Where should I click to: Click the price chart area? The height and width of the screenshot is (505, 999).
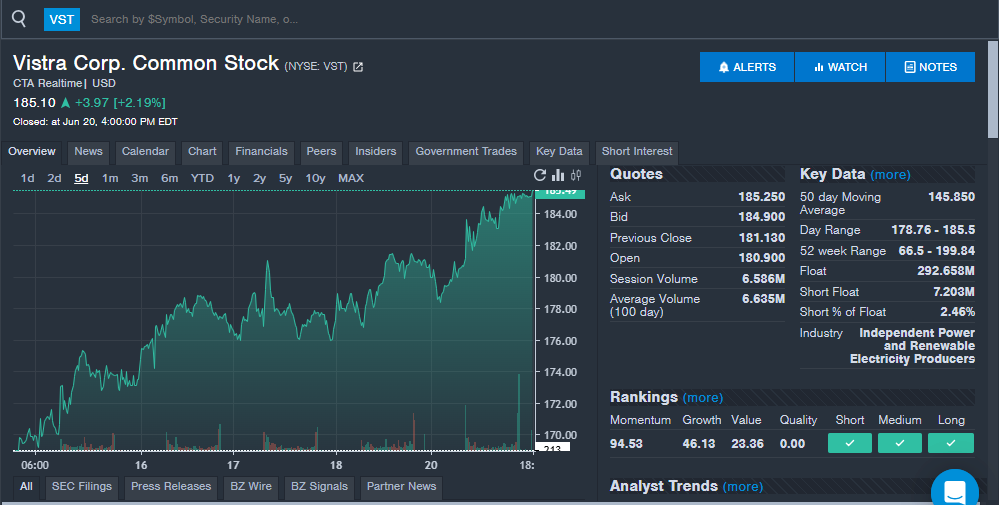(x=274, y=318)
